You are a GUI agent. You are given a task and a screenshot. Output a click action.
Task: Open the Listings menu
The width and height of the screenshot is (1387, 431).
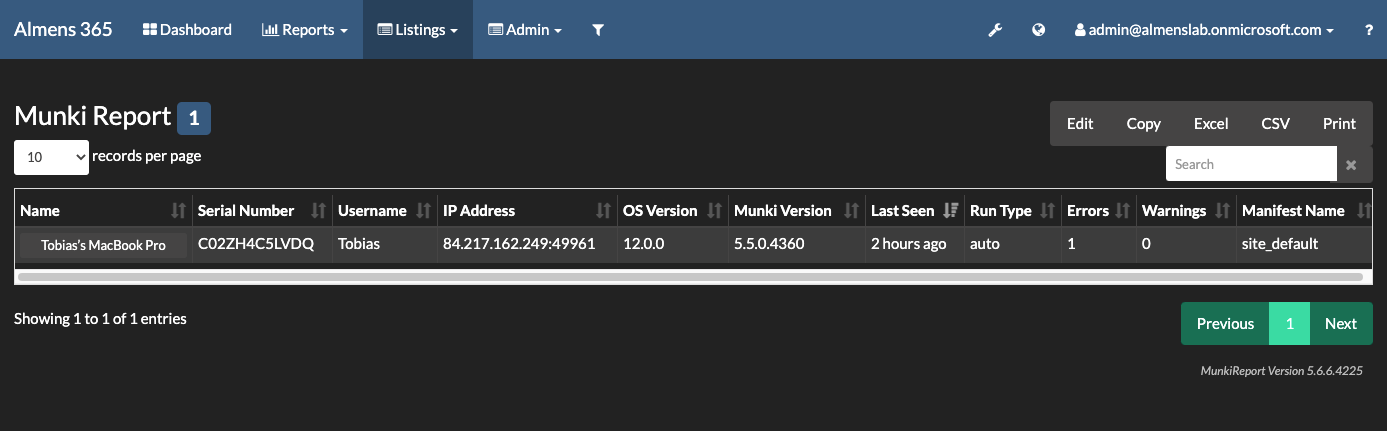pyautogui.click(x=417, y=30)
